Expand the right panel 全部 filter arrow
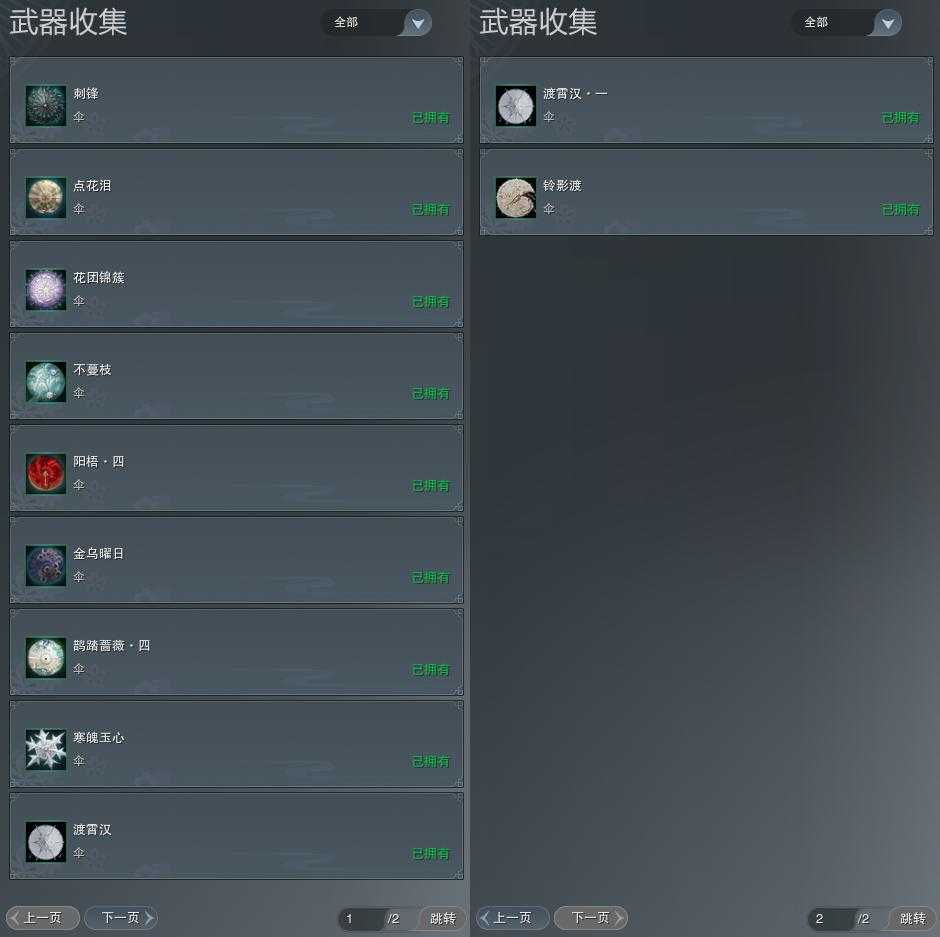 [x=888, y=23]
